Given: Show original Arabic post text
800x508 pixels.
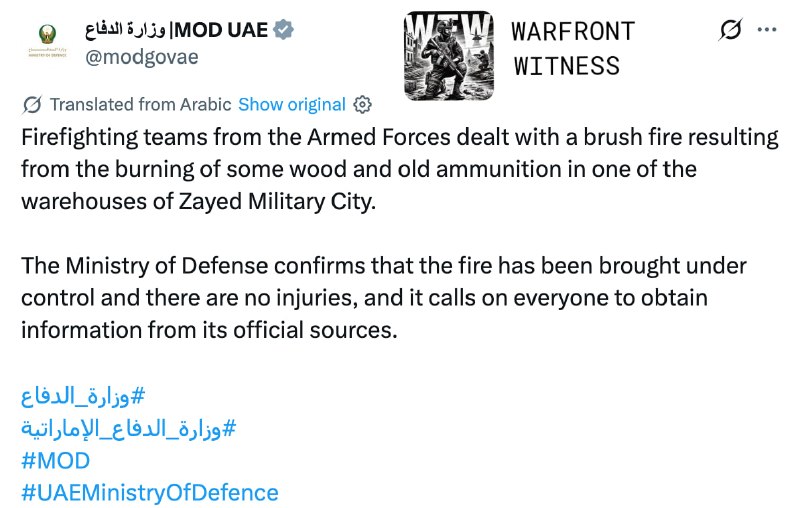Looking at the screenshot, I should coord(292,105).
